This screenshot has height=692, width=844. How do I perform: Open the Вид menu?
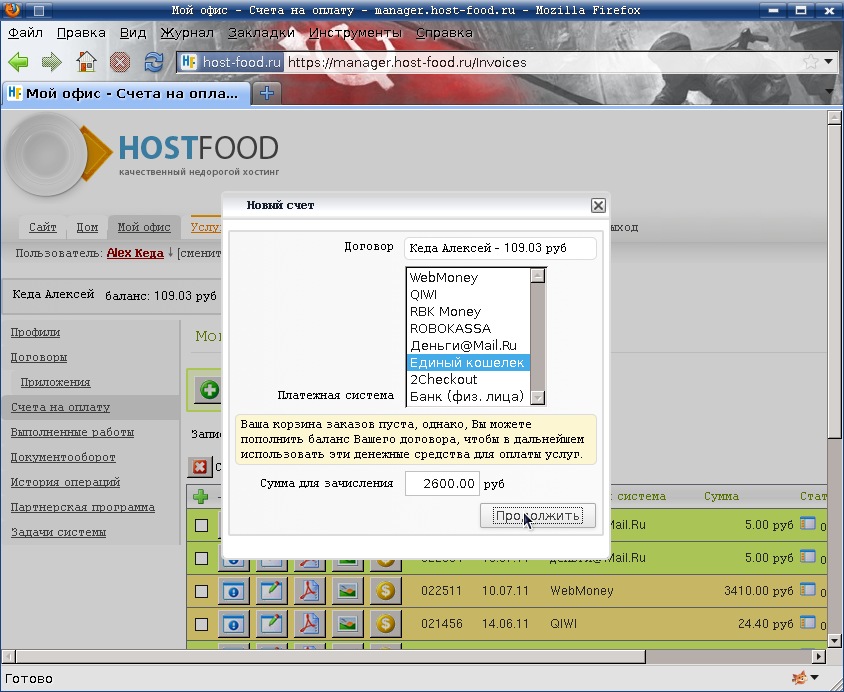point(133,33)
